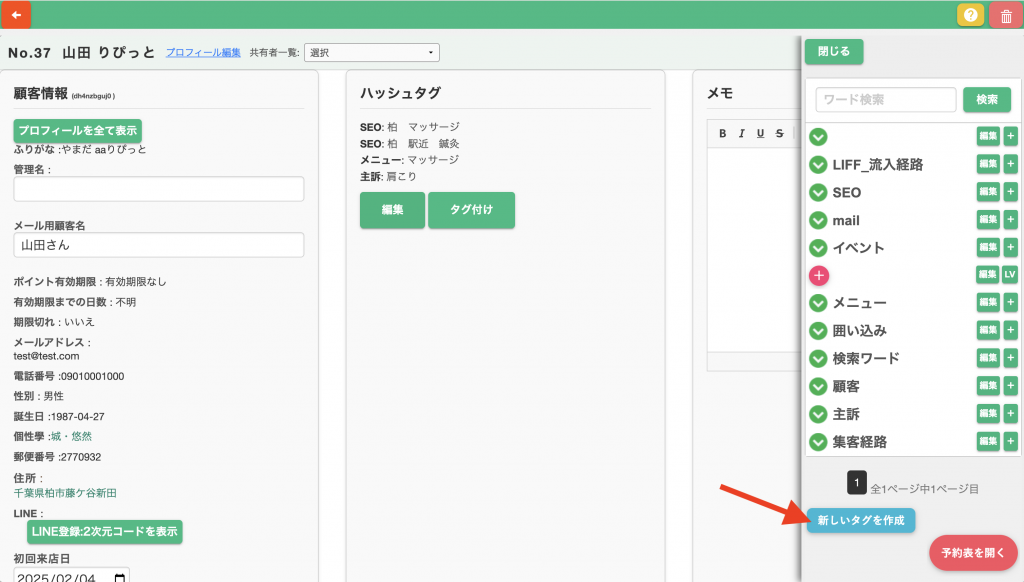Toggle underline in memo editor toolbar
1024x582 pixels.
click(761, 134)
